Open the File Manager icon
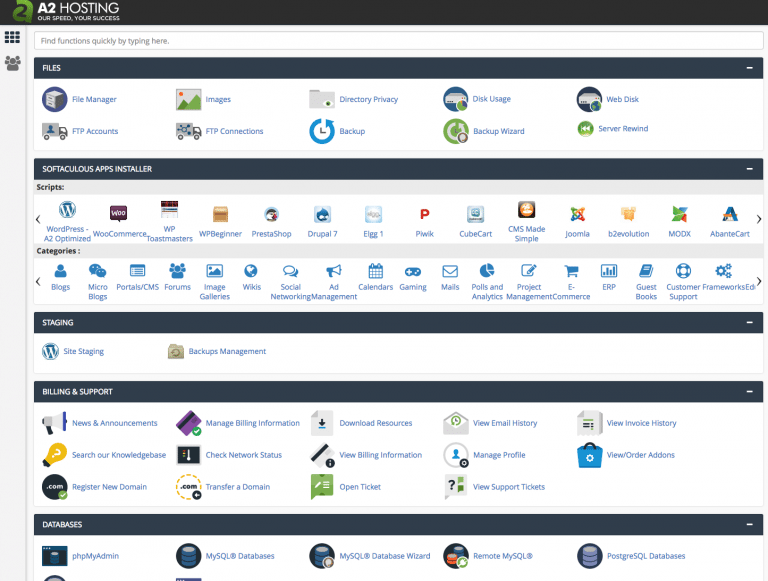This screenshot has height=581, width=768. pos(55,99)
